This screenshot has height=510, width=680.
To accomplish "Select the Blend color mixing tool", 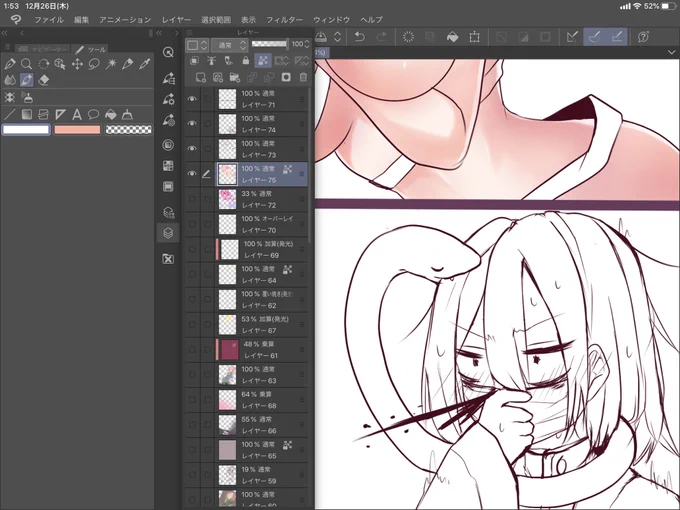I will point(10,80).
